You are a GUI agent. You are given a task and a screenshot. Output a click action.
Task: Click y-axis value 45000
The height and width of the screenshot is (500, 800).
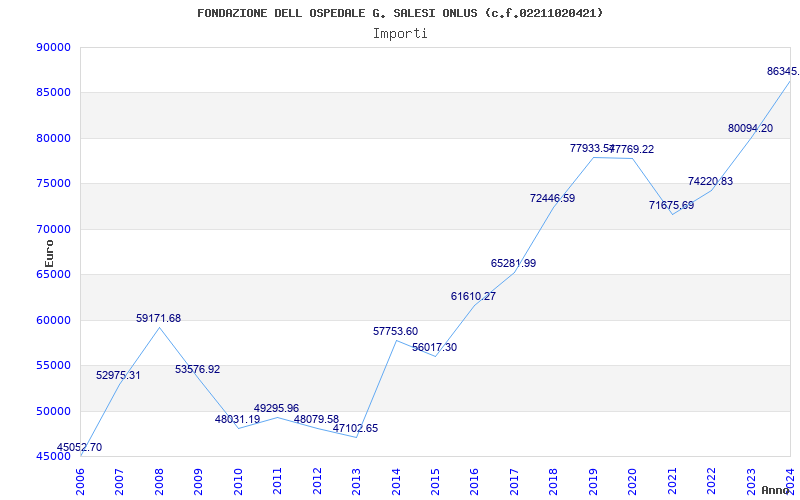pos(54,457)
